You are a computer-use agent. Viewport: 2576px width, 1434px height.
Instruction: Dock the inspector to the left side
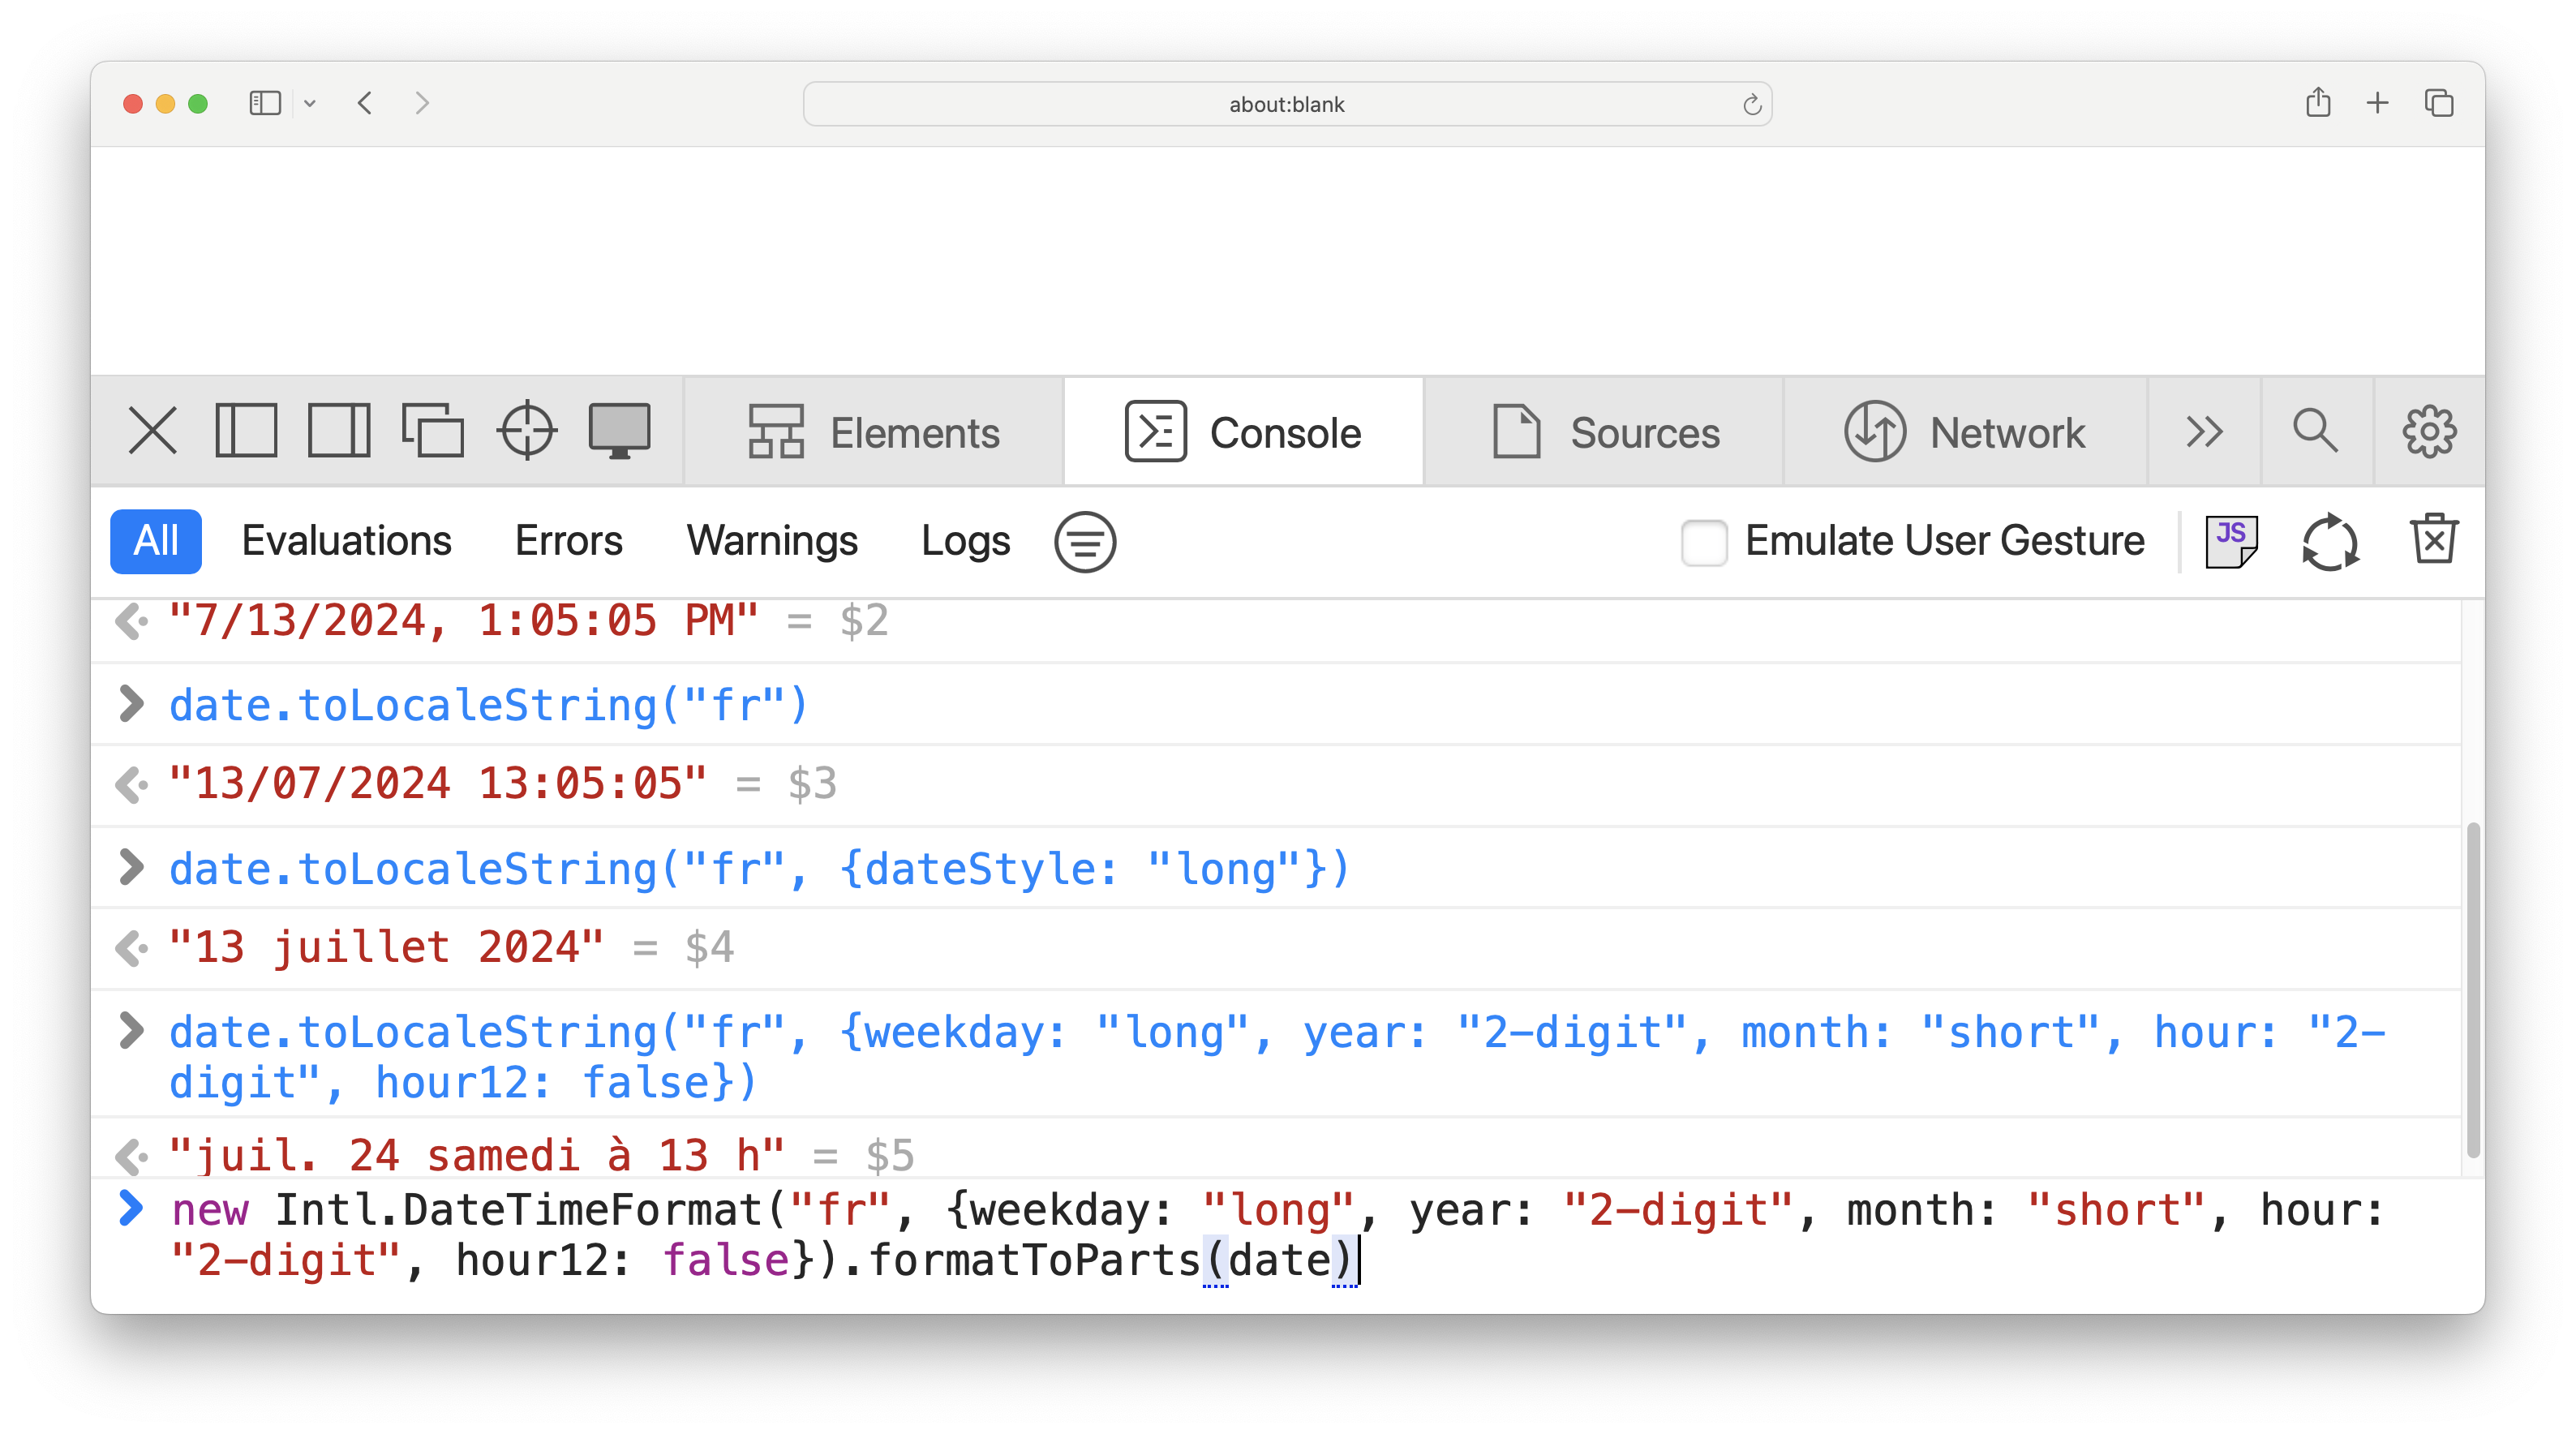(x=246, y=432)
